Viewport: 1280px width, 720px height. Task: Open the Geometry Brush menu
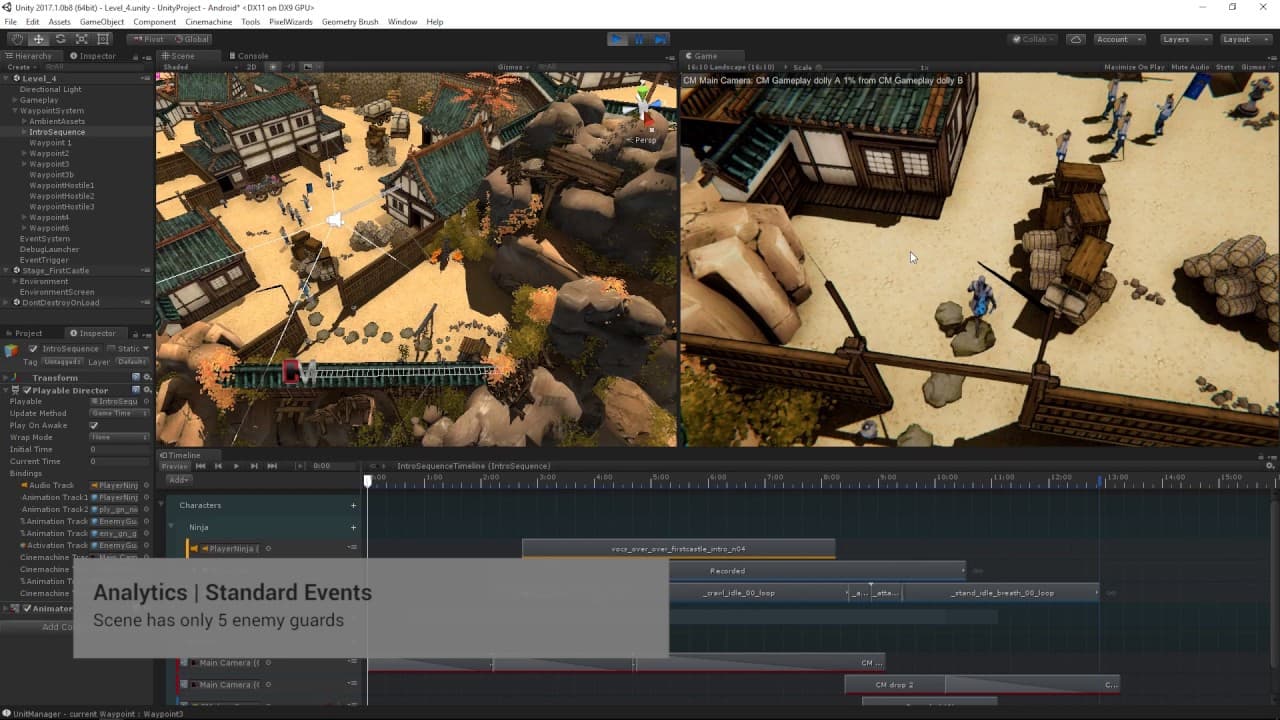coord(350,22)
